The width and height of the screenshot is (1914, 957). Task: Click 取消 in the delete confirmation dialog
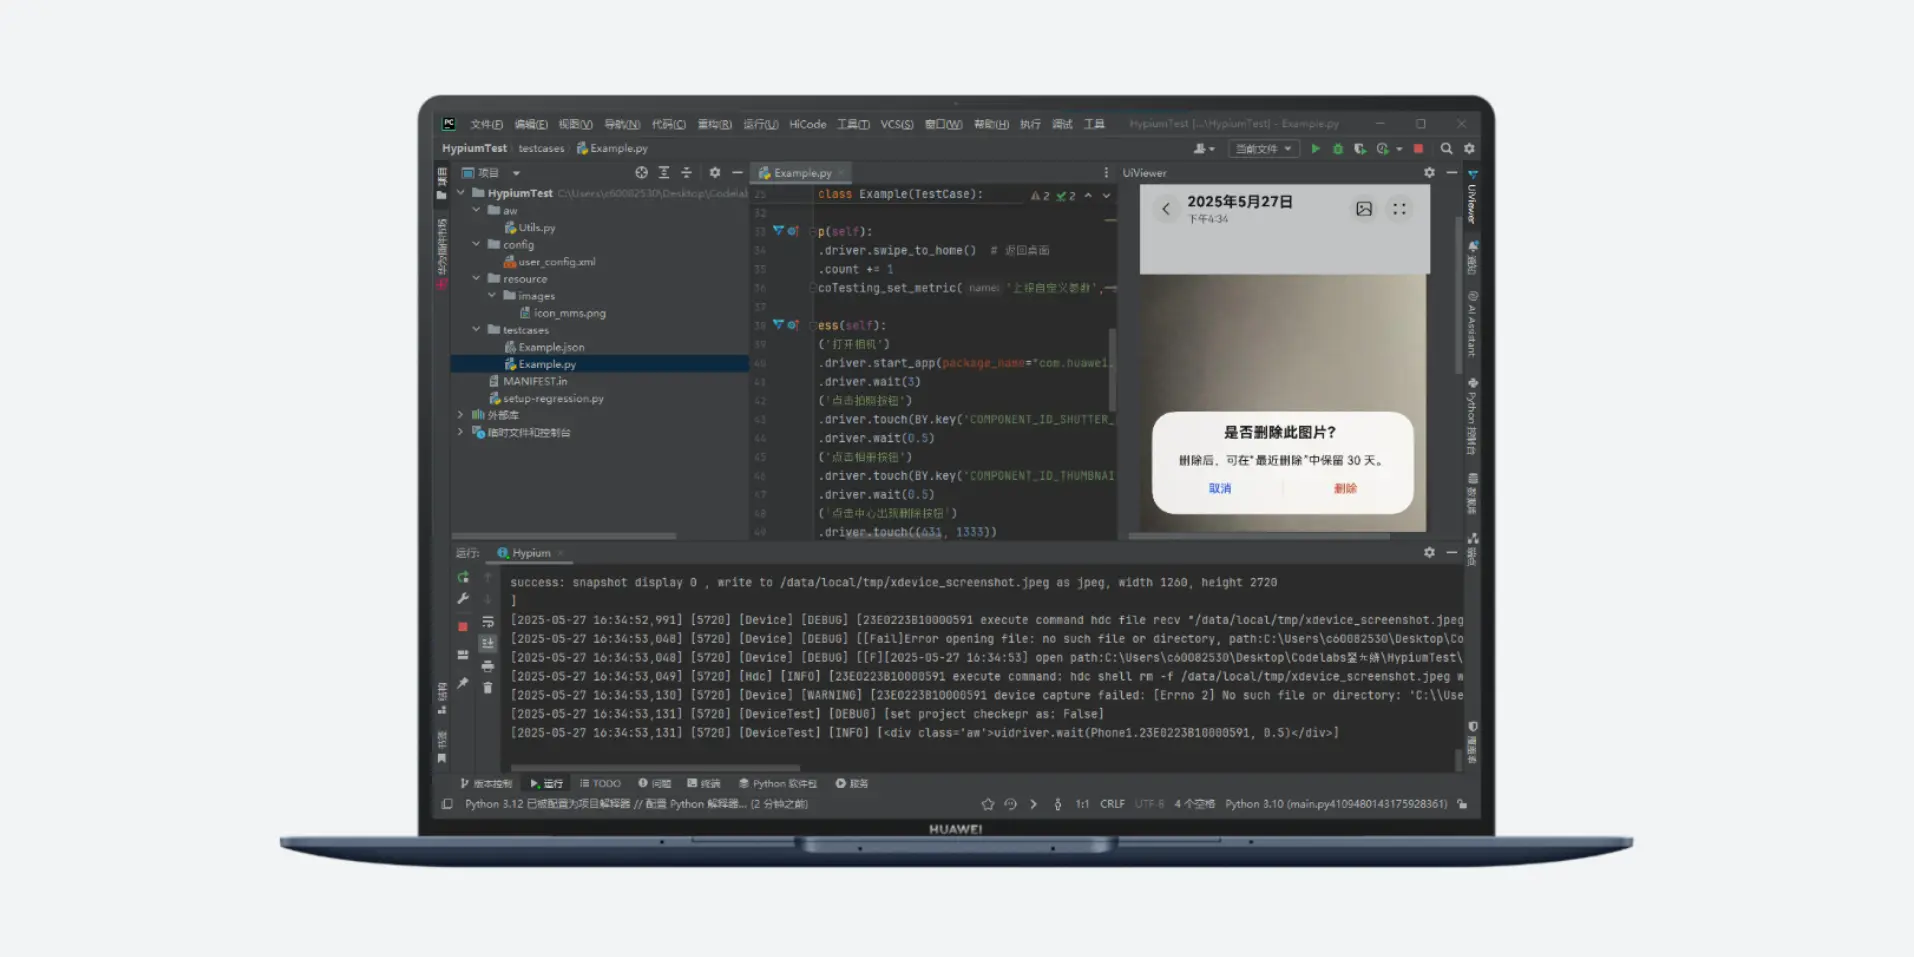[1220, 489]
